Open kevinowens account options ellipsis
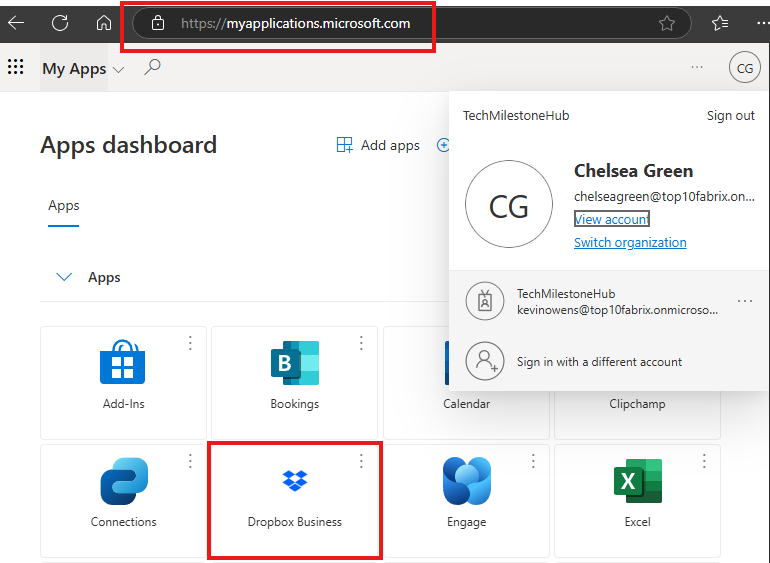The image size is (770, 563). (x=744, y=301)
